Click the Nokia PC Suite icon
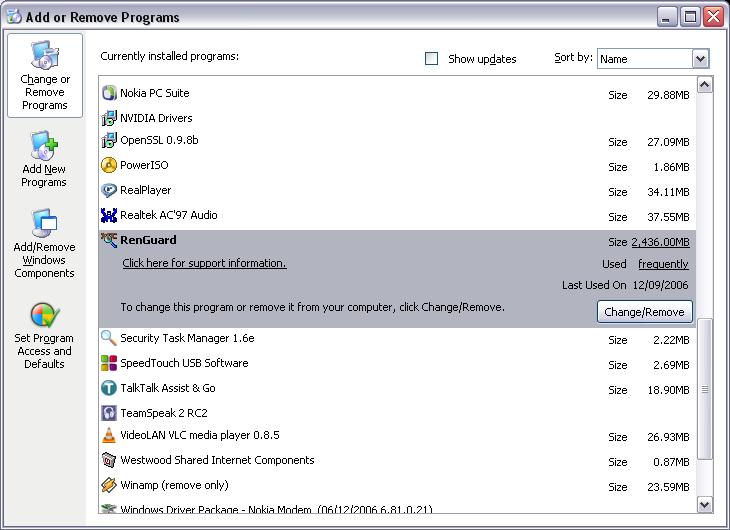 pyautogui.click(x=110, y=94)
